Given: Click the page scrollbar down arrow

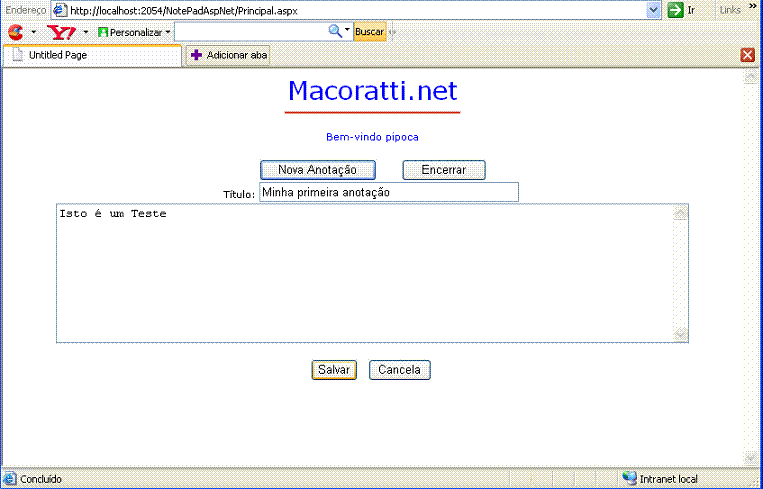Looking at the screenshot, I should pyautogui.click(x=750, y=457).
